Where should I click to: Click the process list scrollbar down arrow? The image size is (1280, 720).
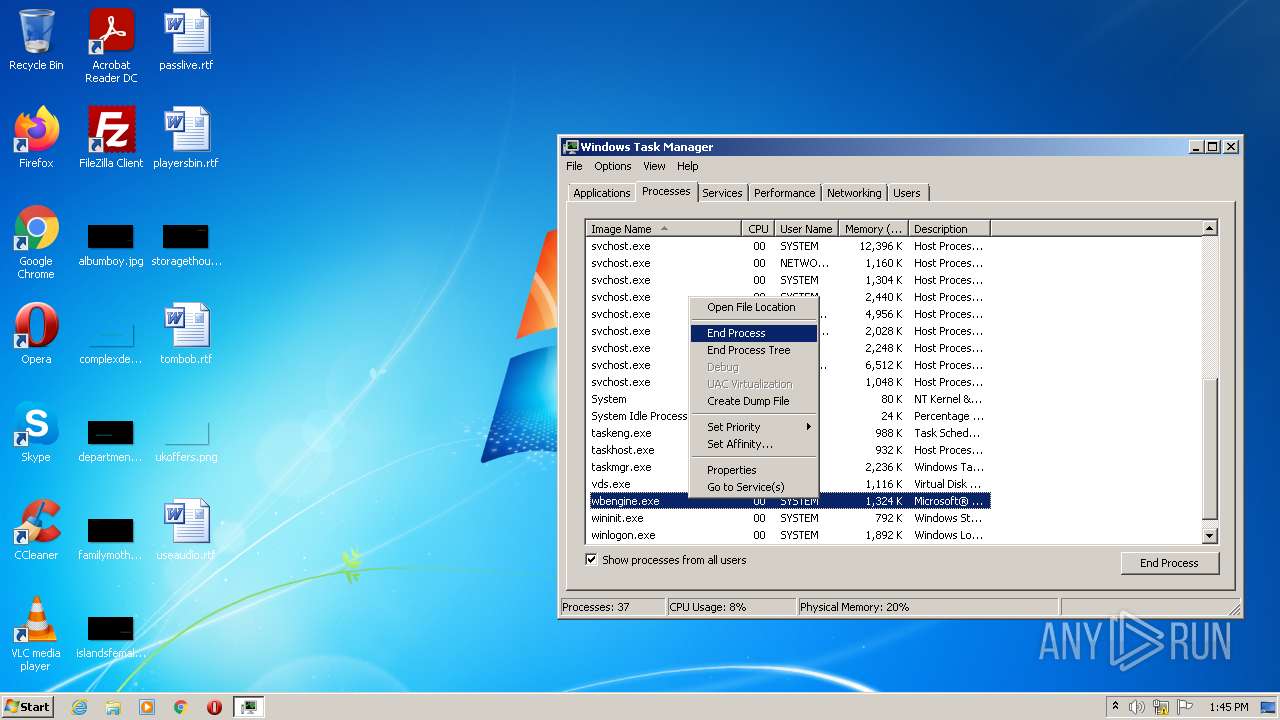point(1209,536)
